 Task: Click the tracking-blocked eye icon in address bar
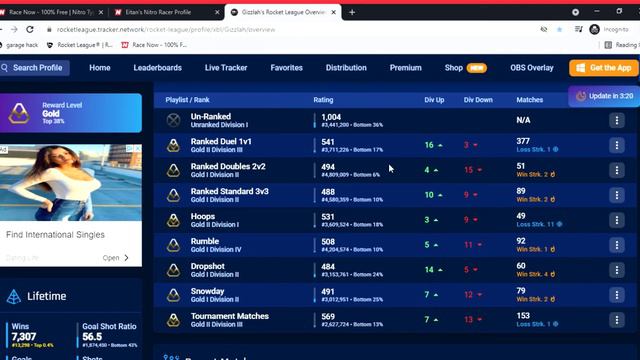coord(543,29)
